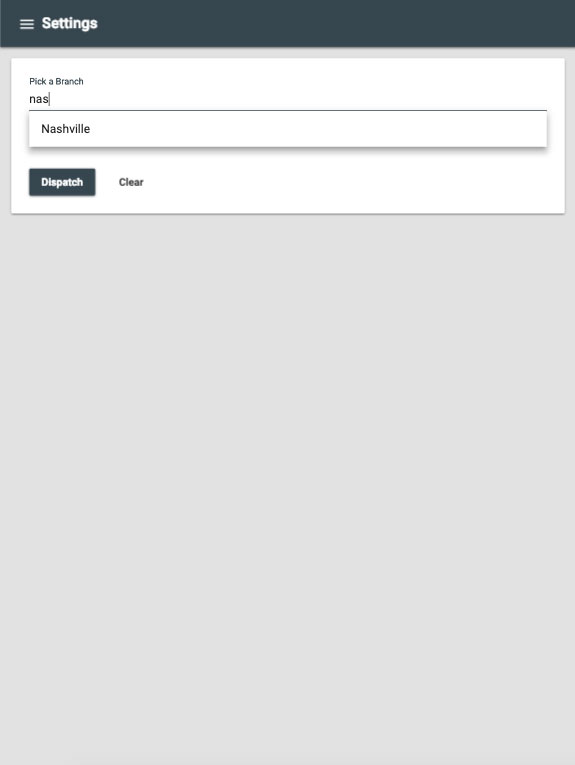This screenshot has height=765, width=575.
Task: Submit the branch with Dispatch
Action: click(62, 182)
